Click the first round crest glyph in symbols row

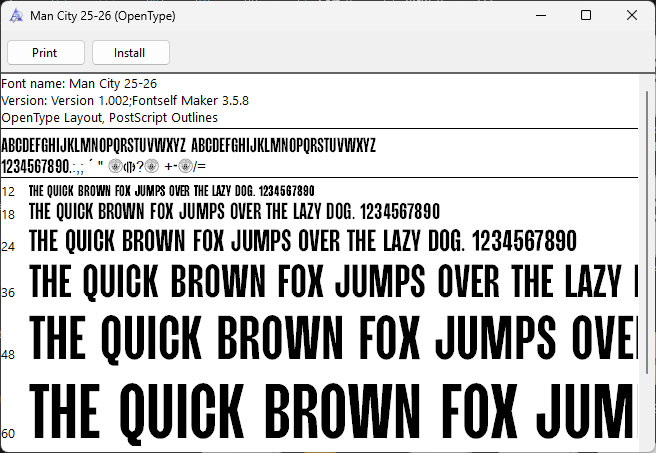(x=115, y=166)
